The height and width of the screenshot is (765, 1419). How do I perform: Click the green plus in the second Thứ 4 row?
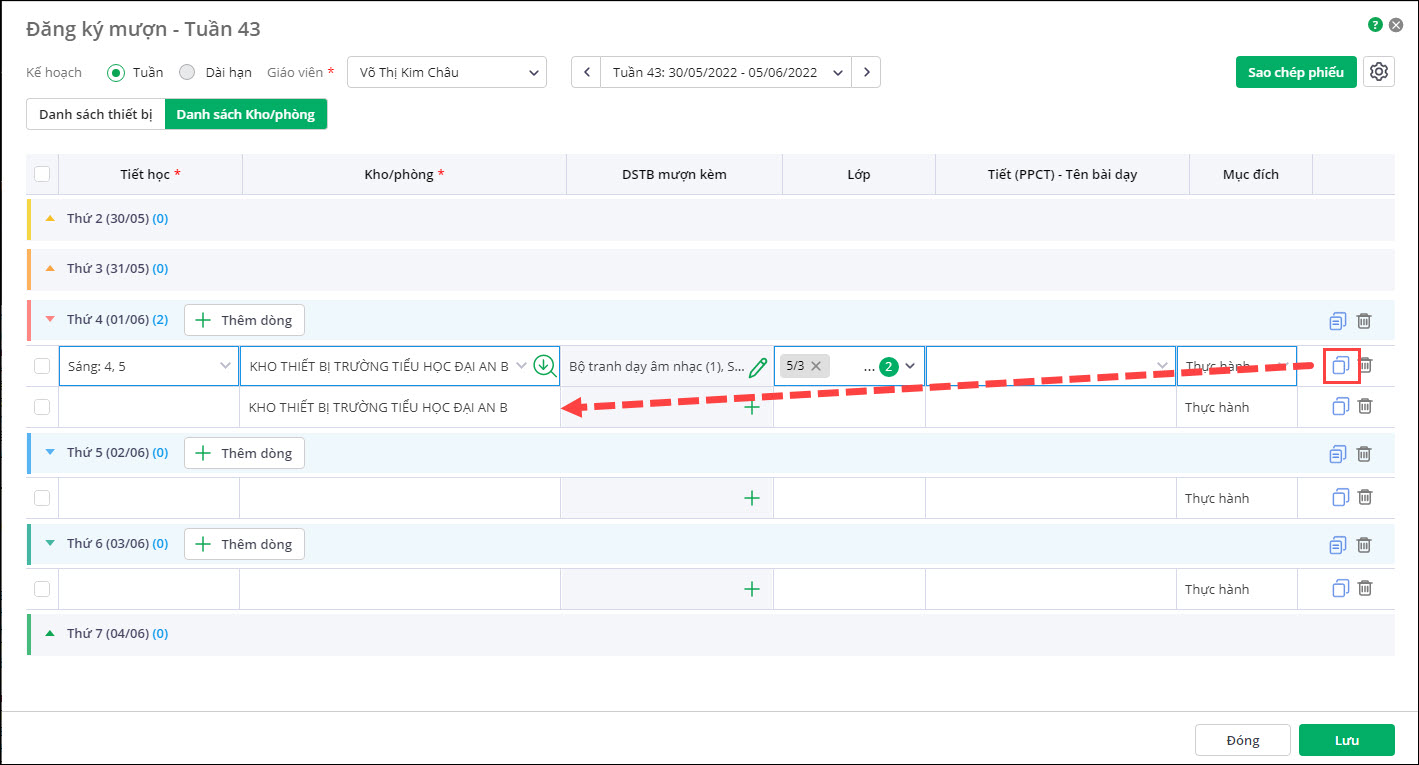pyautogui.click(x=752, y=407)
